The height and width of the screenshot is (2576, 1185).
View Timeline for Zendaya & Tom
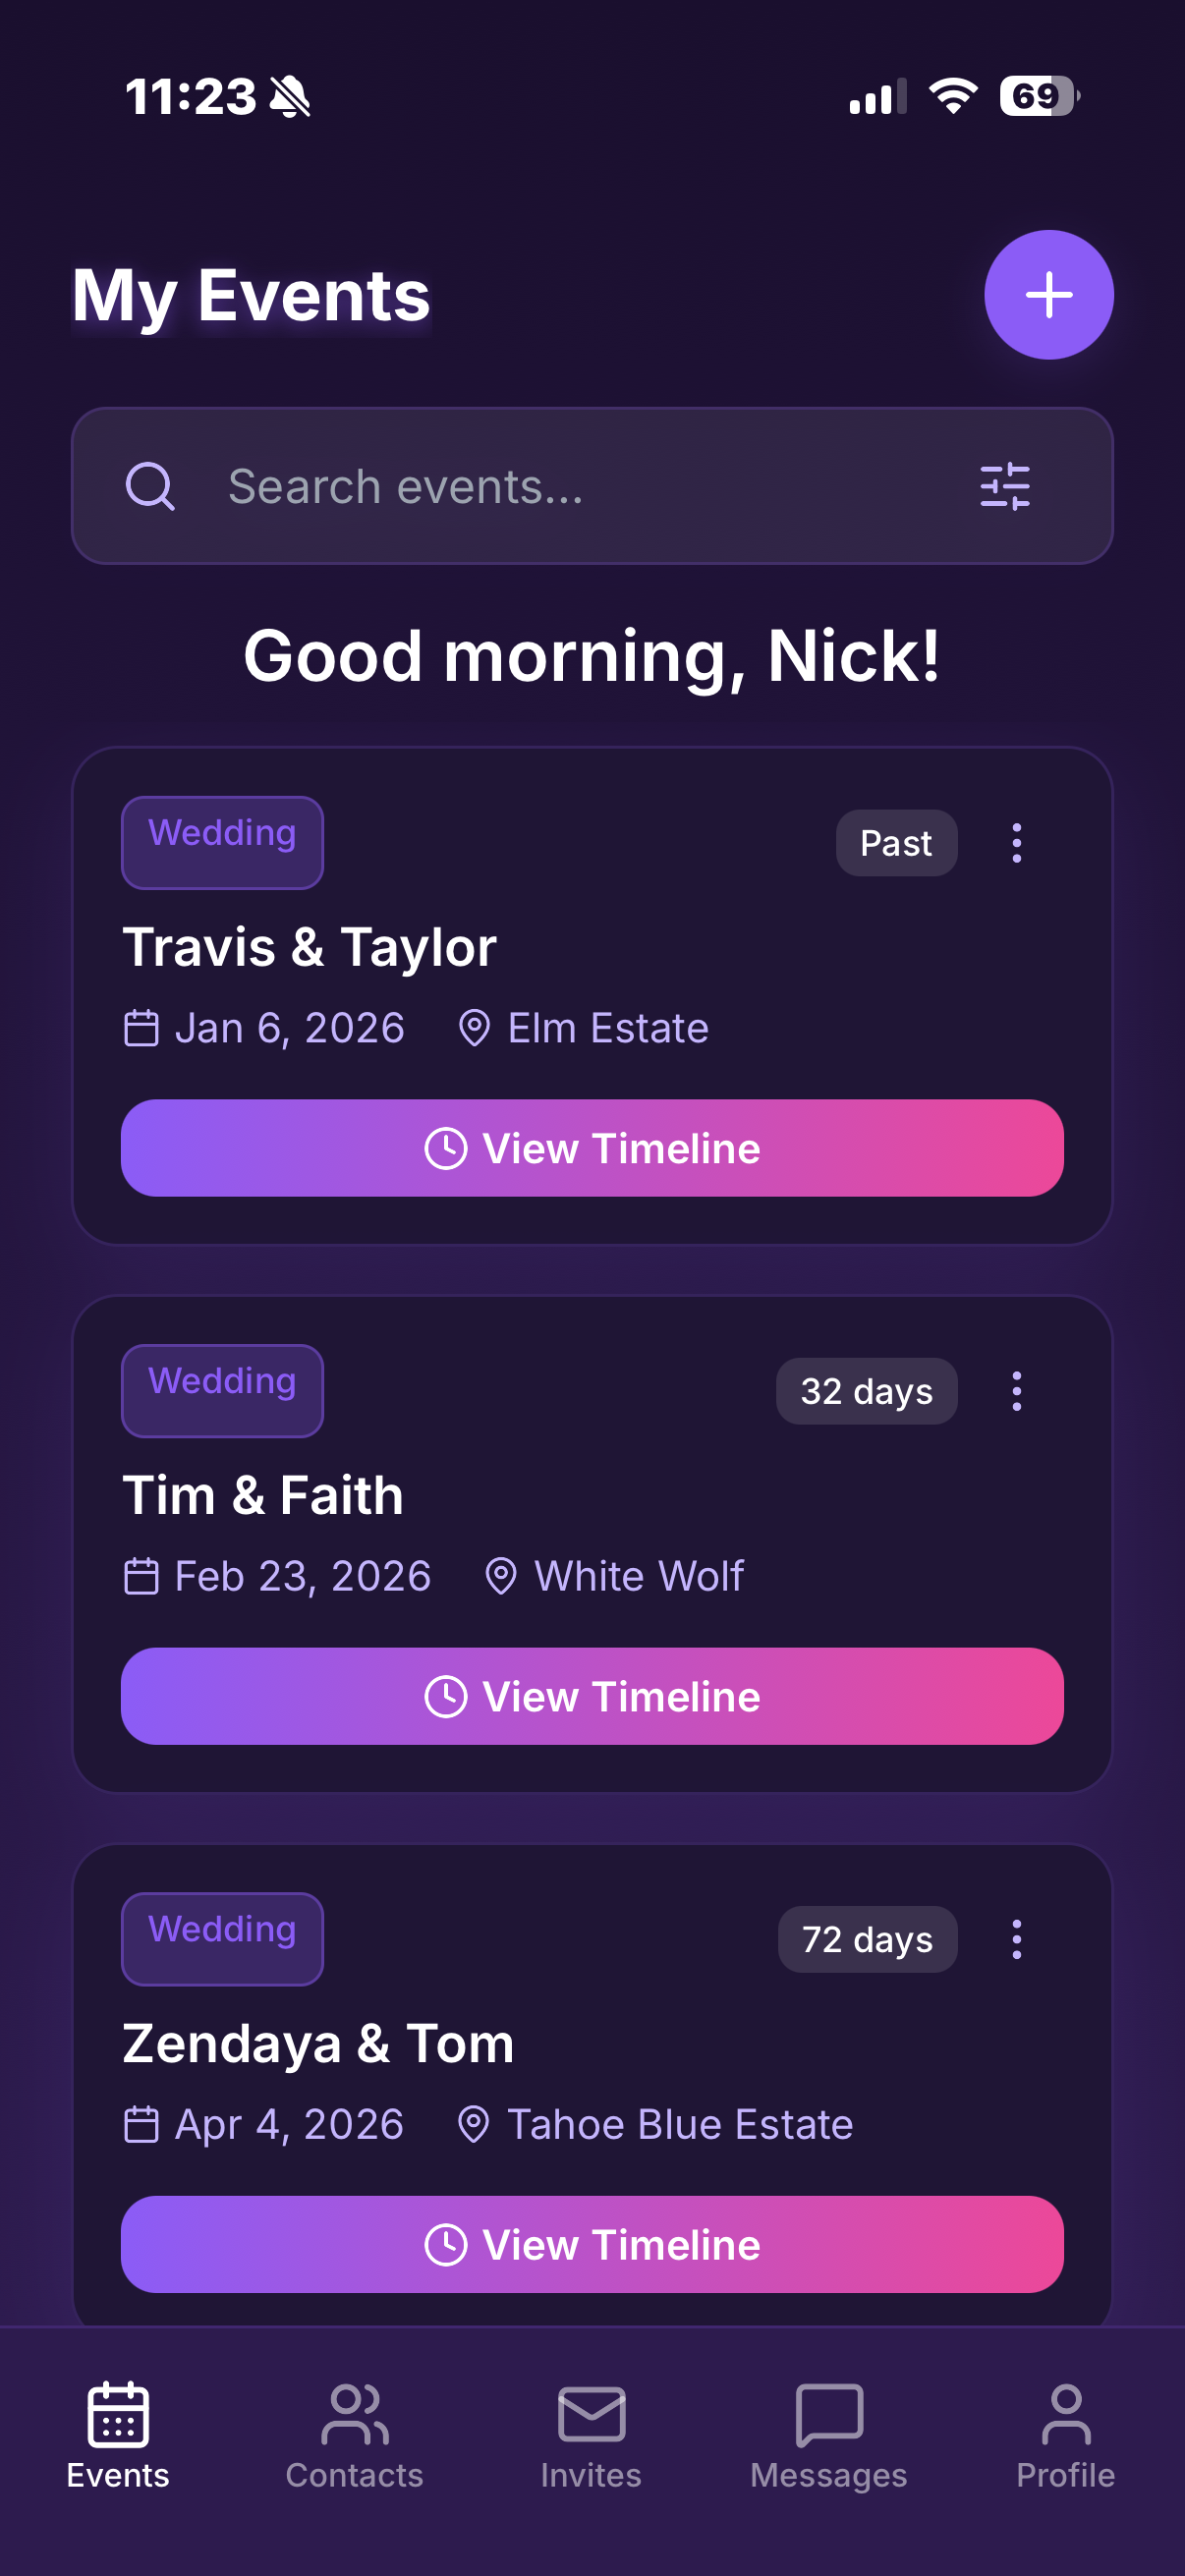pyautogui.click(x=592, y=2243)
